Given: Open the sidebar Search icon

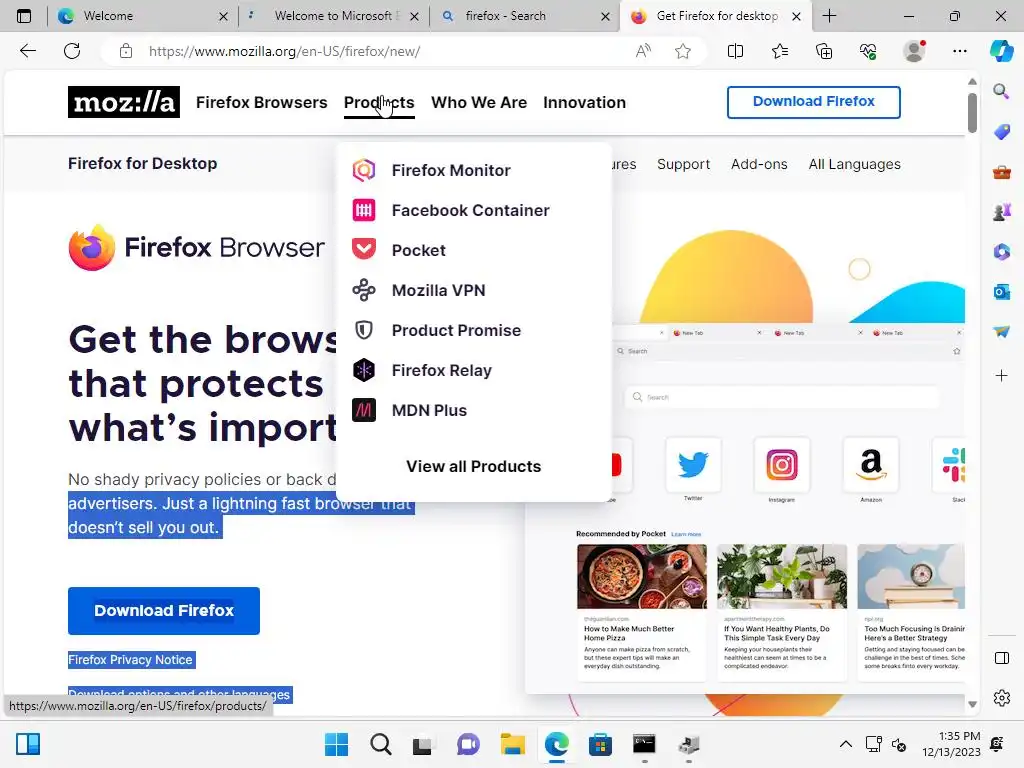Looking at the screenshot, I should (x=1001, y=91).
